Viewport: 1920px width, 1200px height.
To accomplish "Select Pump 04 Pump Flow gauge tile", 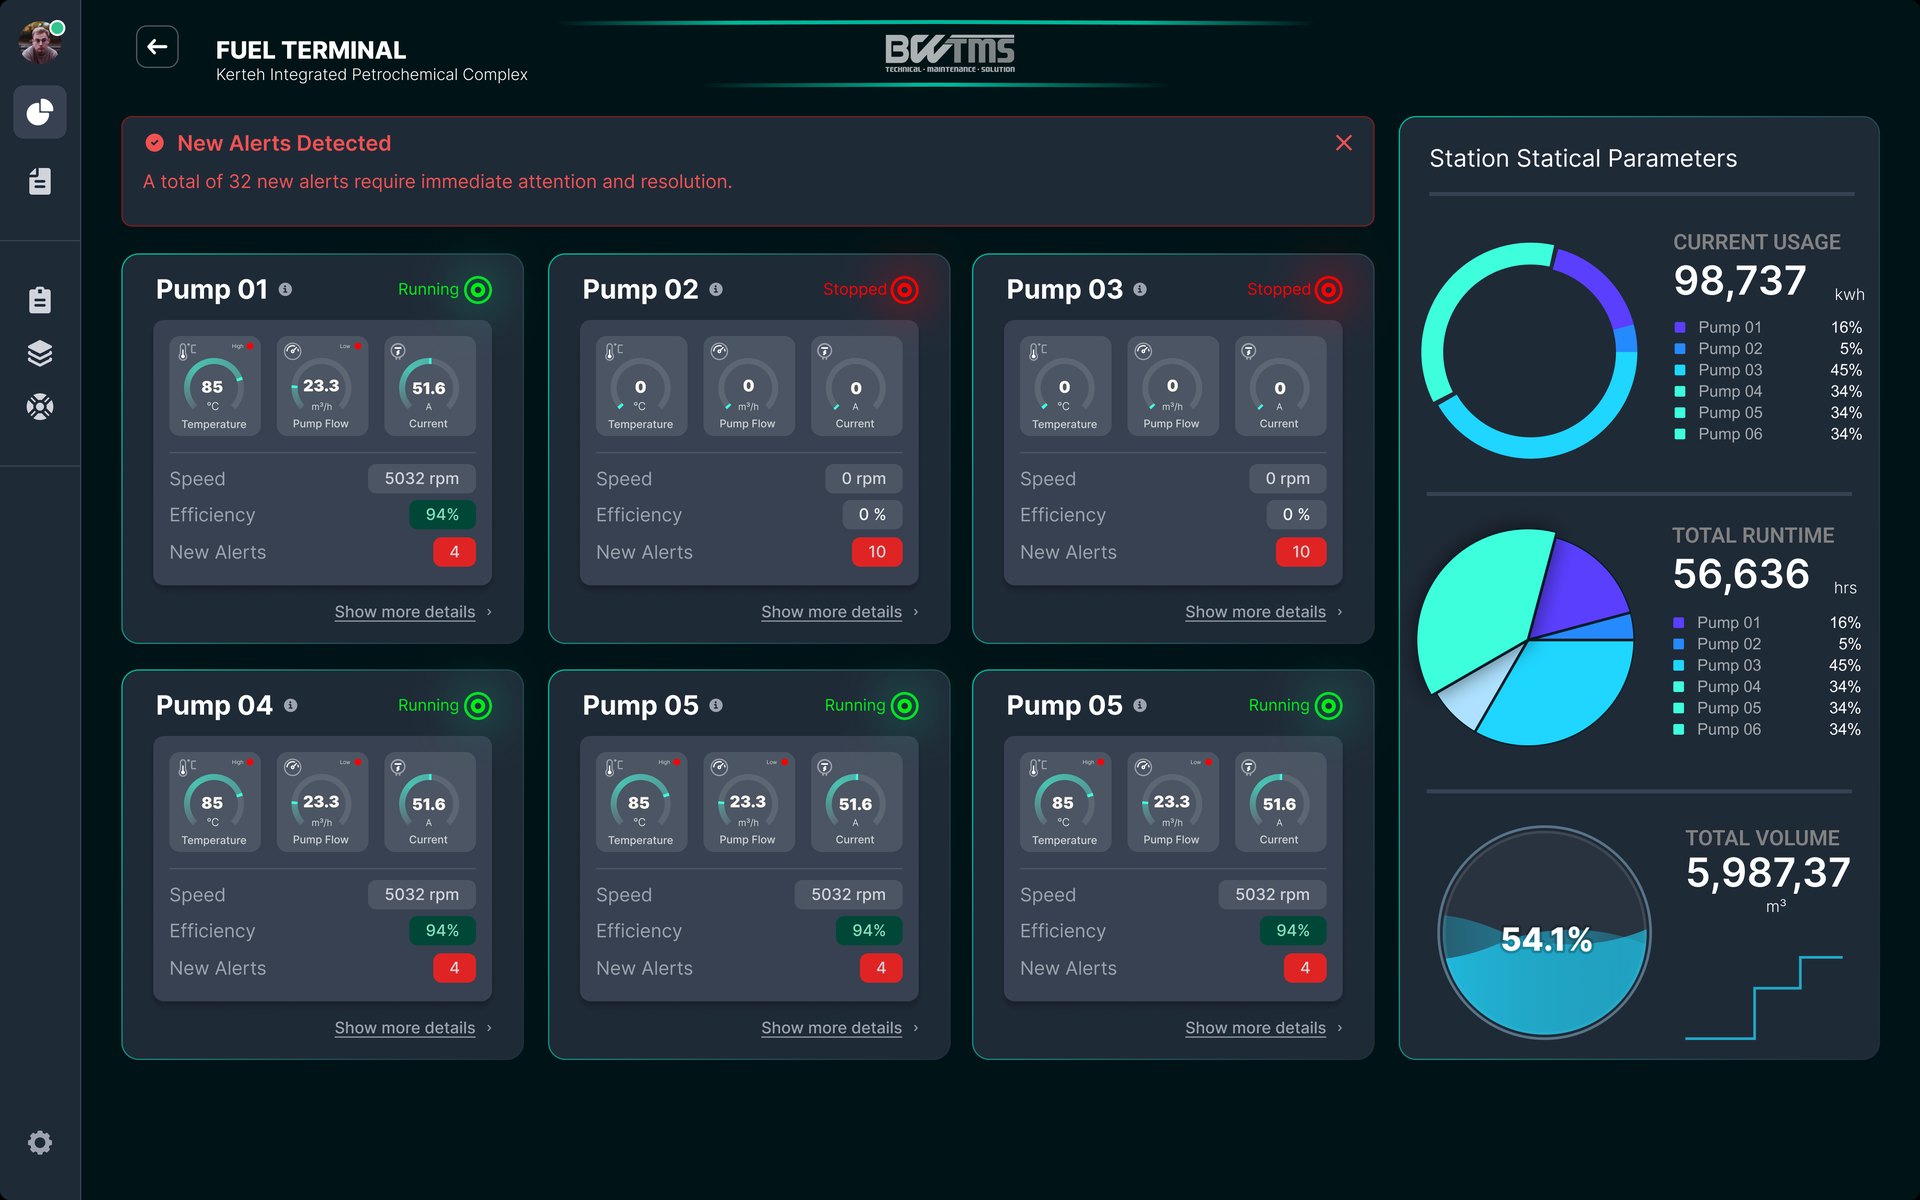I will pyautogui.click(x=321, y=802).
